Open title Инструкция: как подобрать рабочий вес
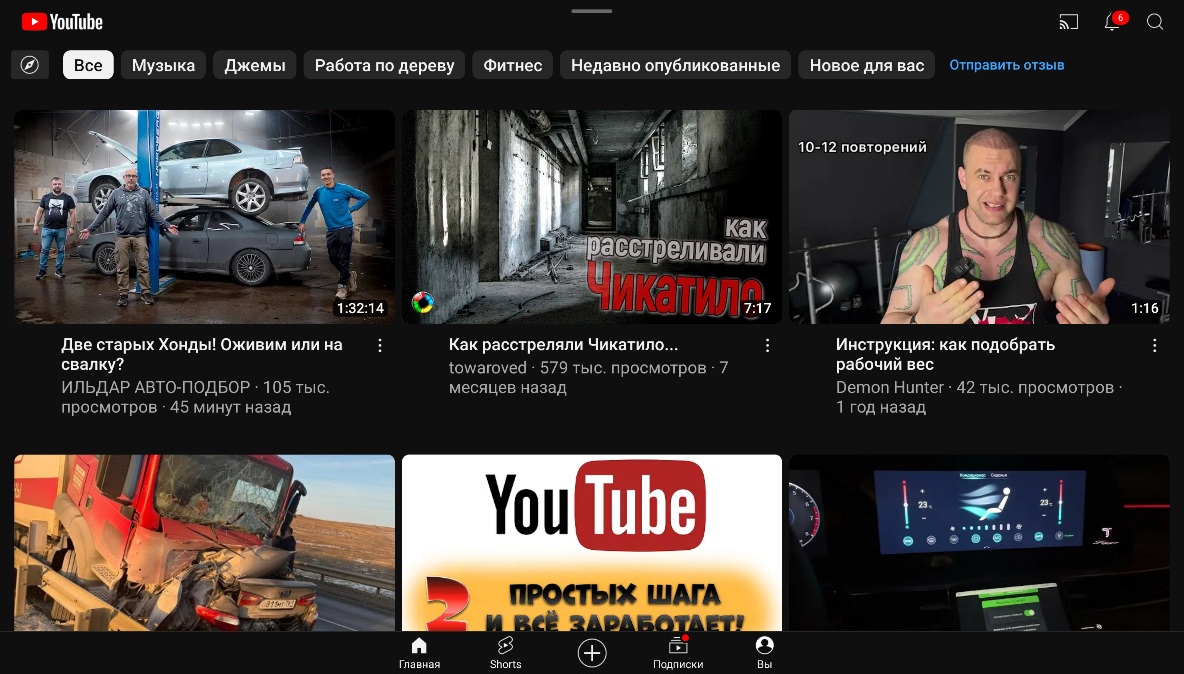 (945, 354)
